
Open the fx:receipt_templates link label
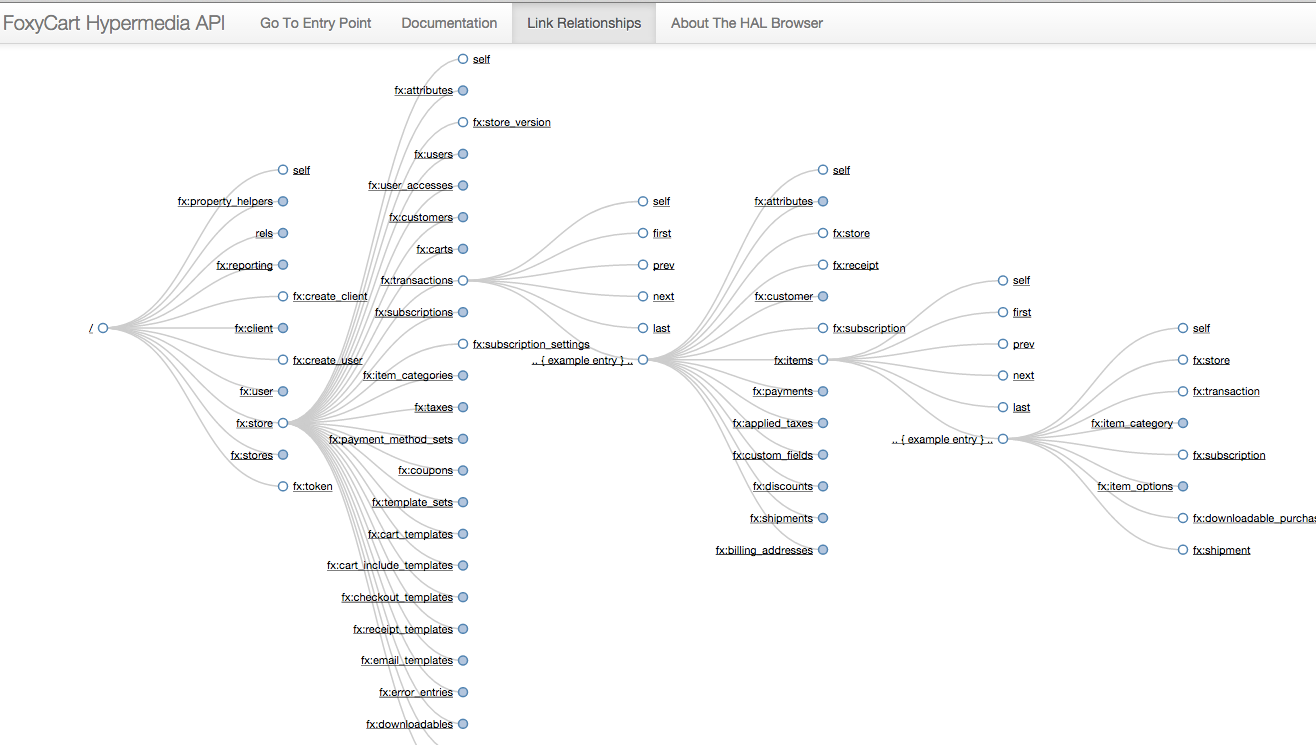[403, 630]
